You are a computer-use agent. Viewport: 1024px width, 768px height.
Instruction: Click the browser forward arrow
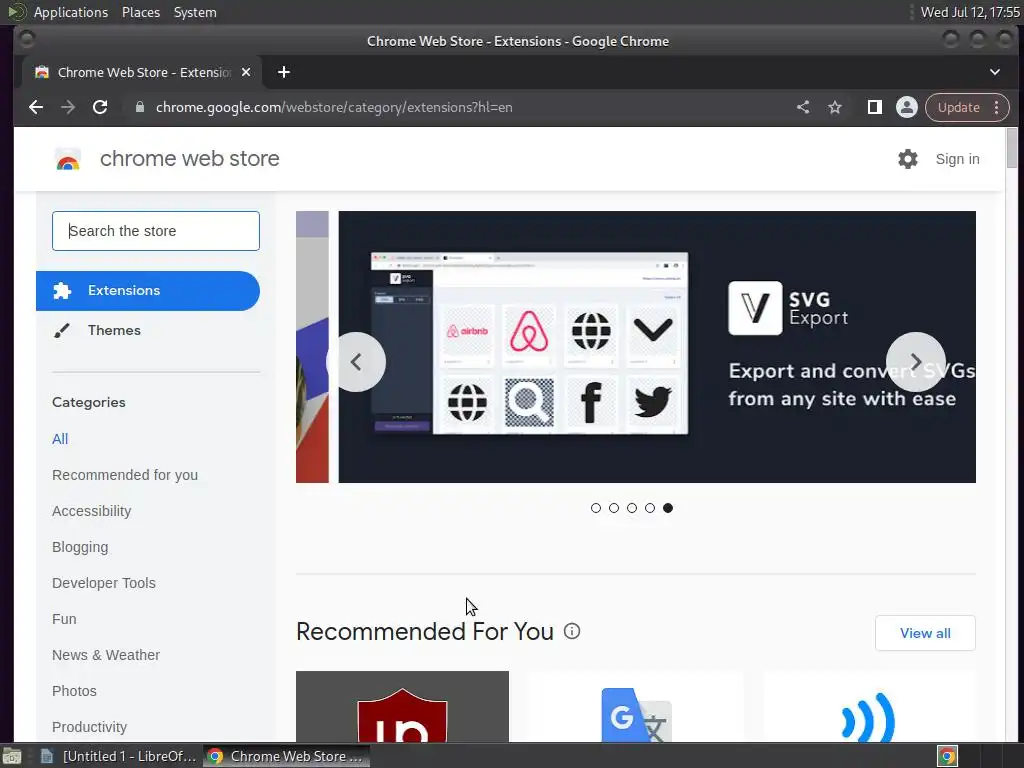coord(68,107)
